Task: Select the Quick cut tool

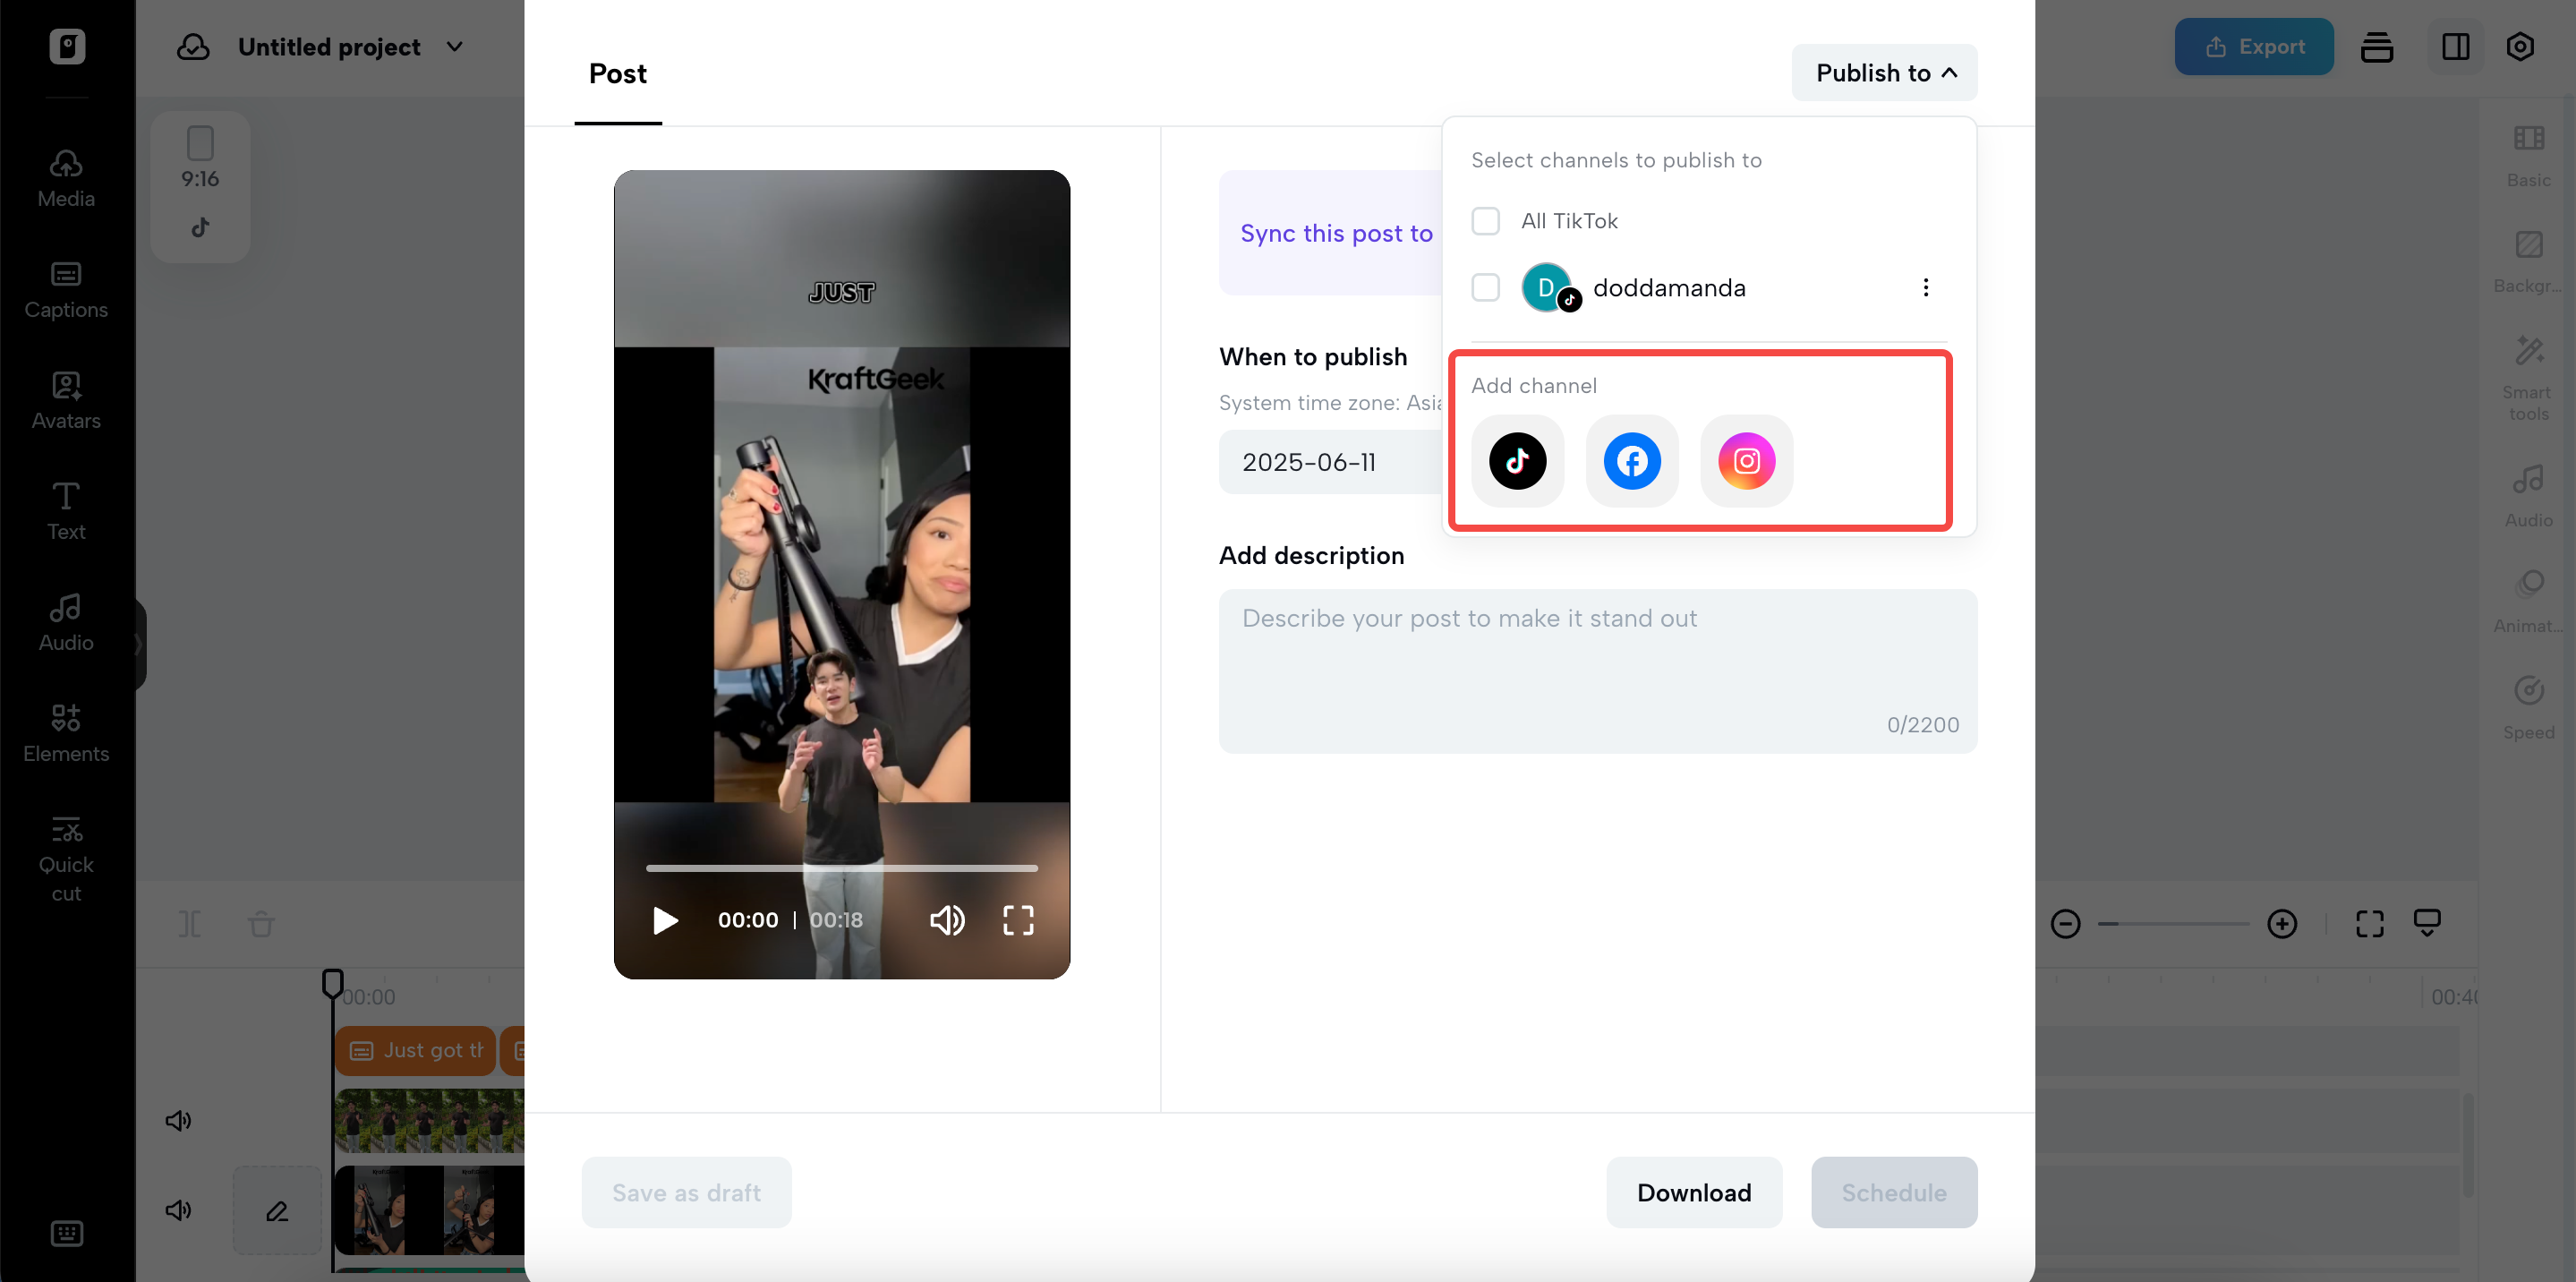Action: click(65, 855)
